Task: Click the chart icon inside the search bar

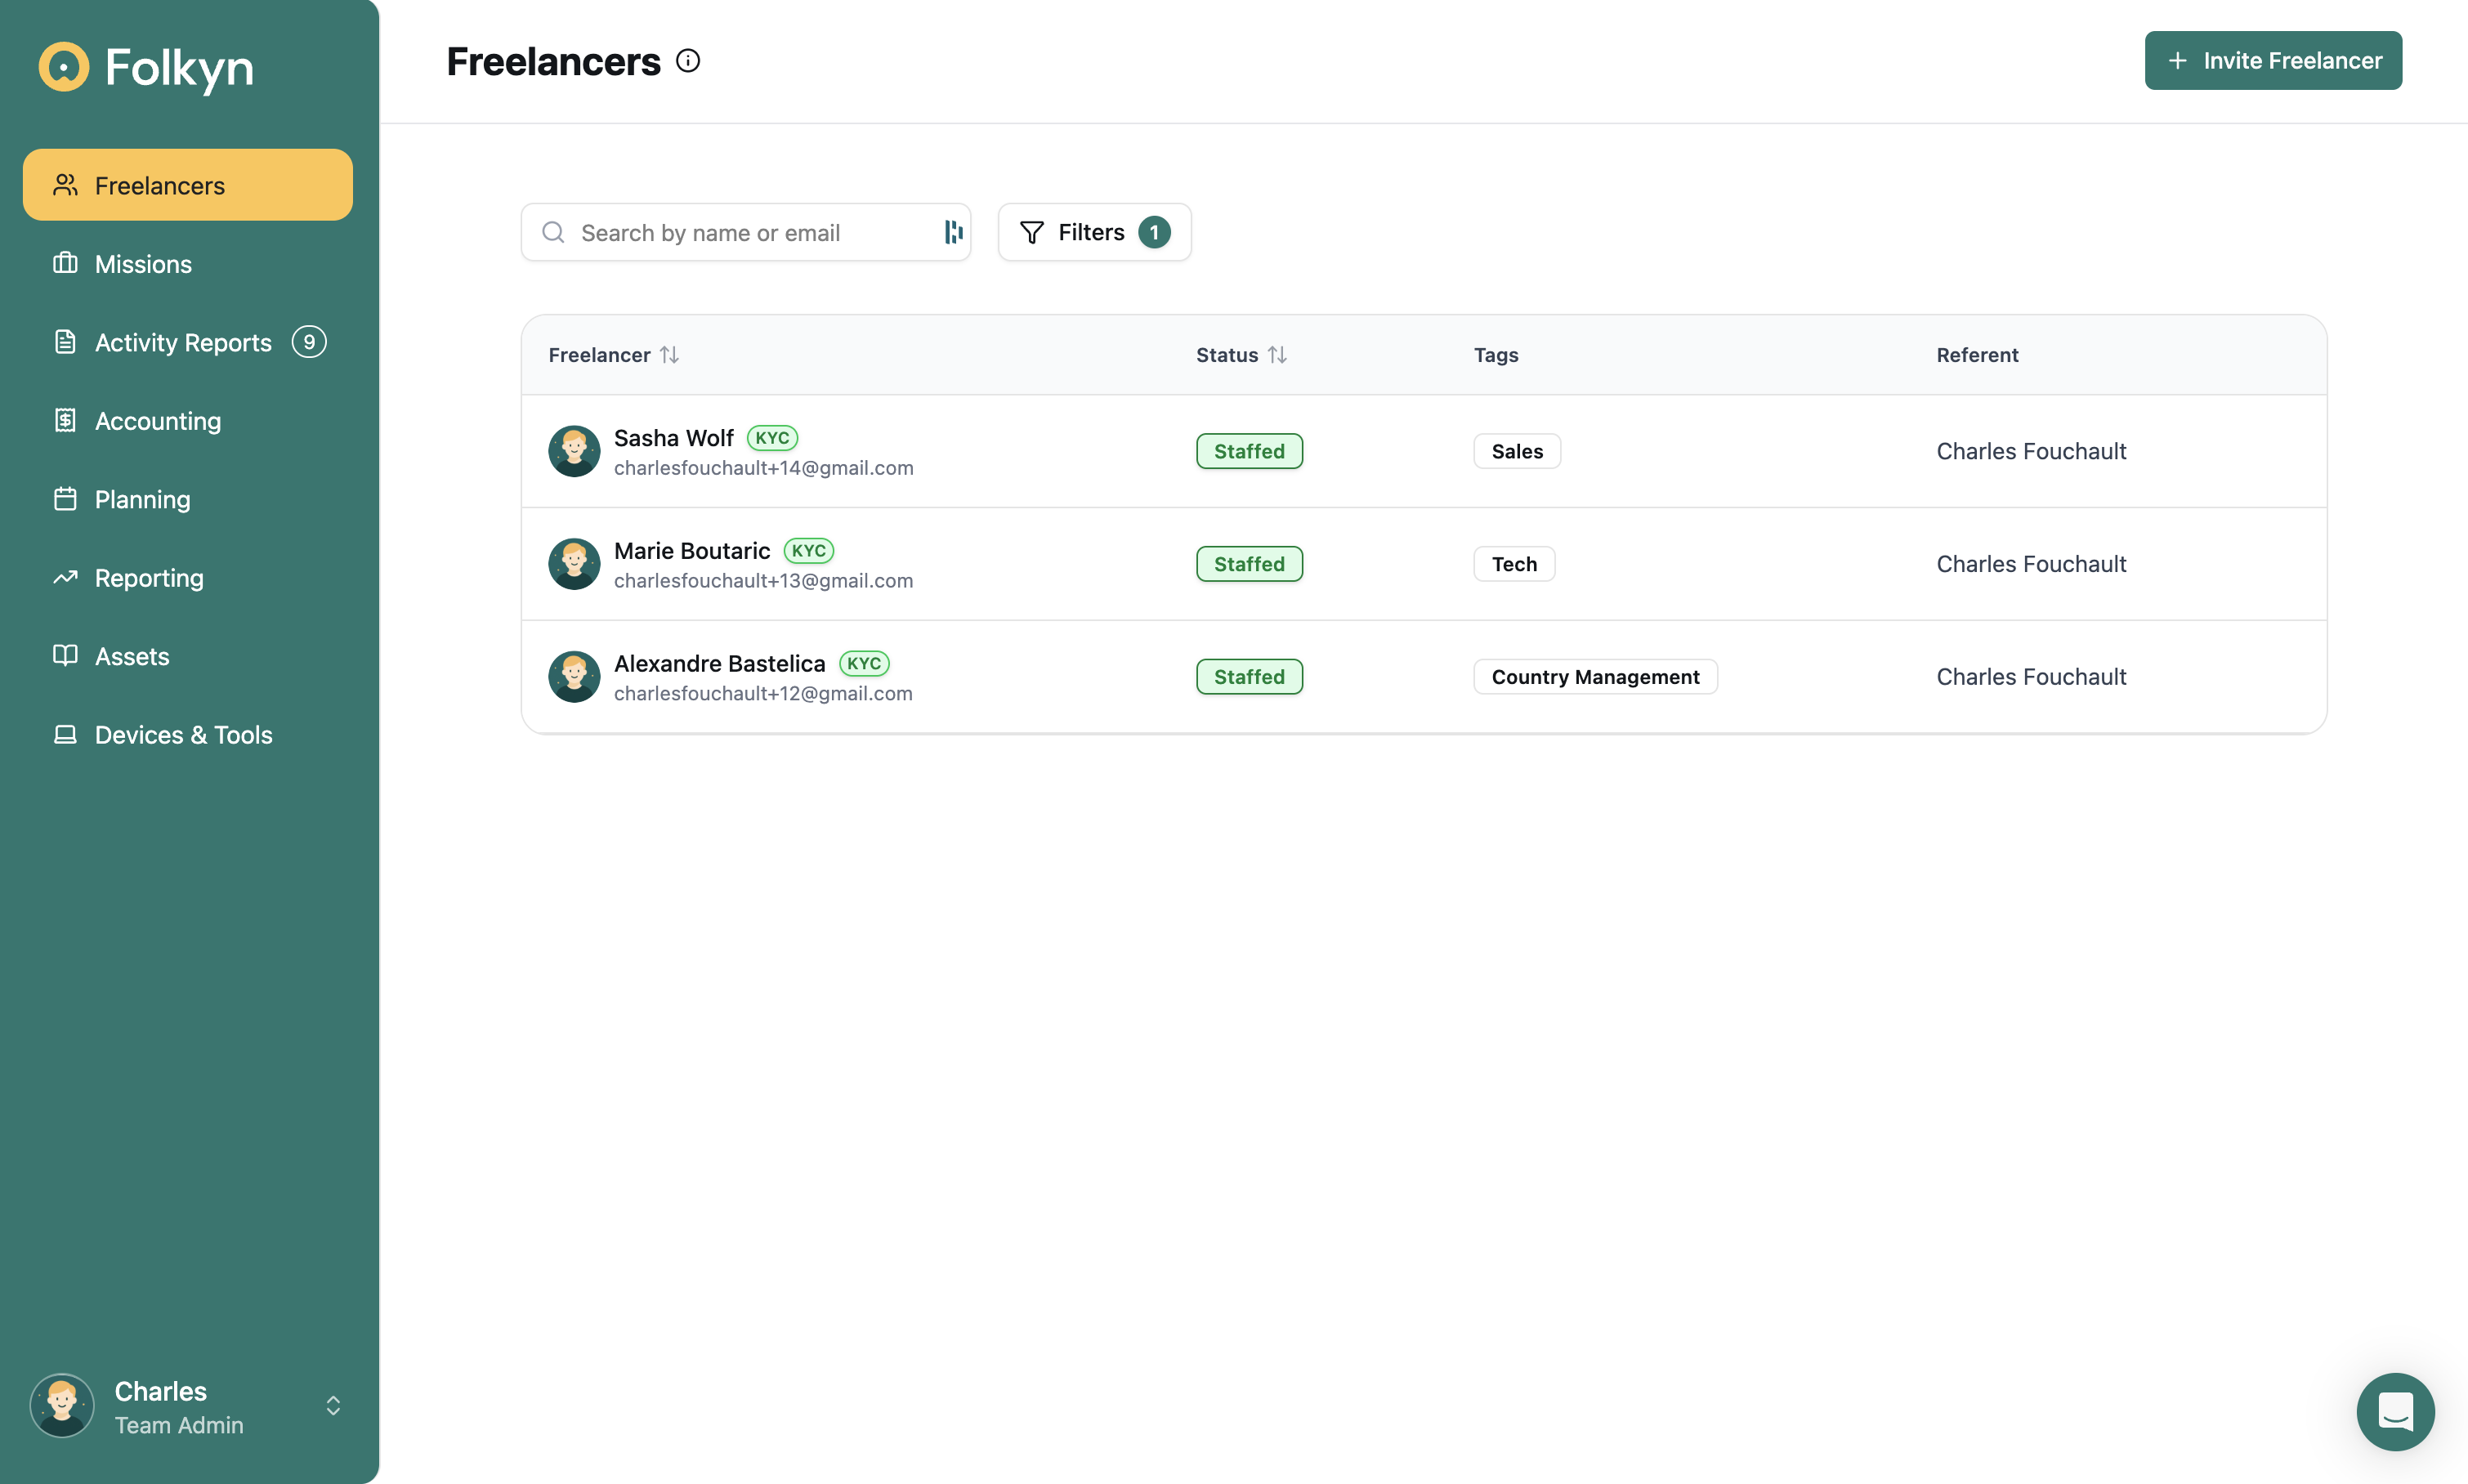Action: tap(951, 231)
